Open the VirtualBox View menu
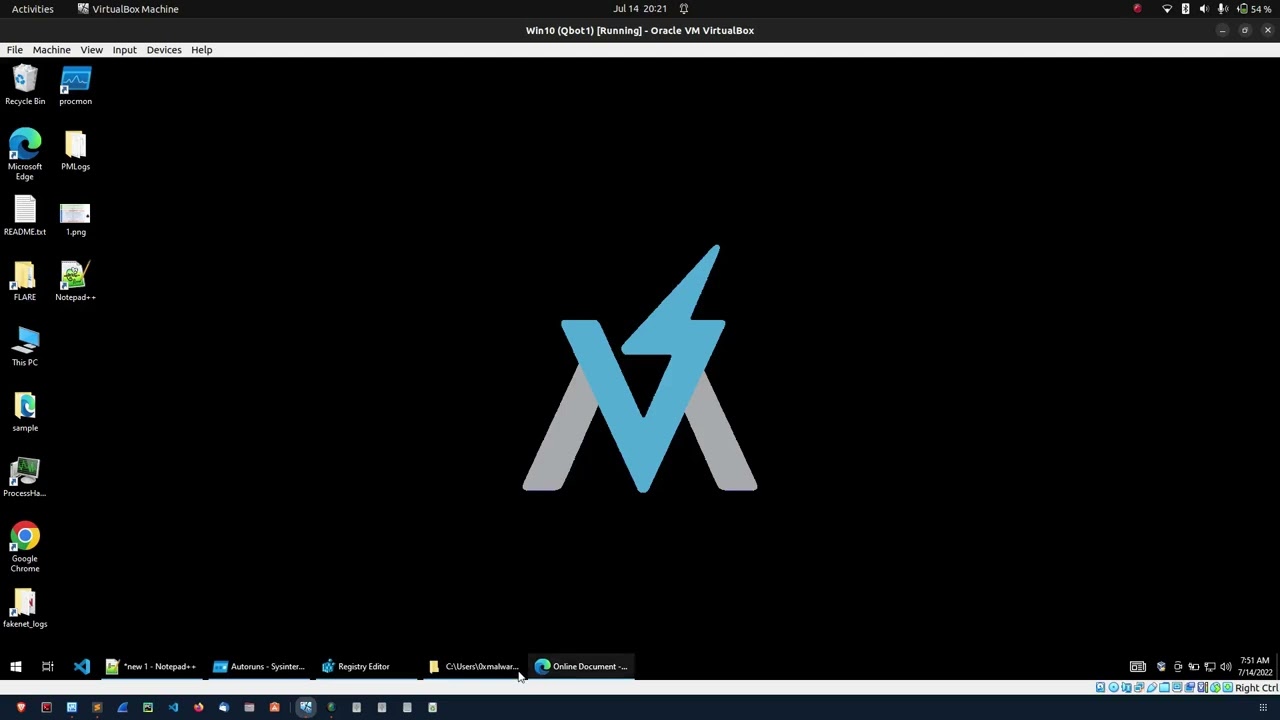This screenshot has width=1280, height=720. tap(91, 49)
